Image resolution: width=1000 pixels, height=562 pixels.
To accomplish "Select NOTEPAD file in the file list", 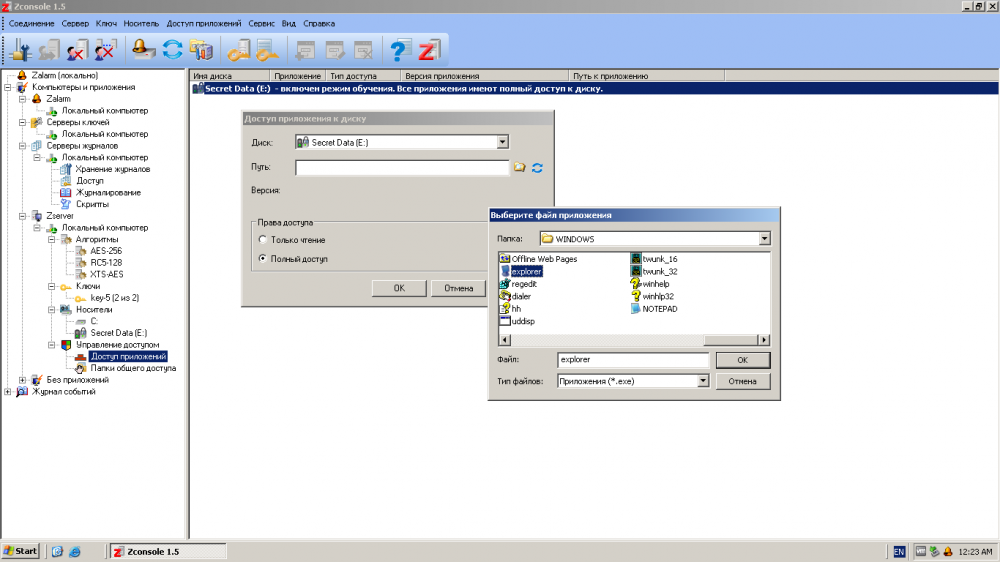I will tap(654, 309).
